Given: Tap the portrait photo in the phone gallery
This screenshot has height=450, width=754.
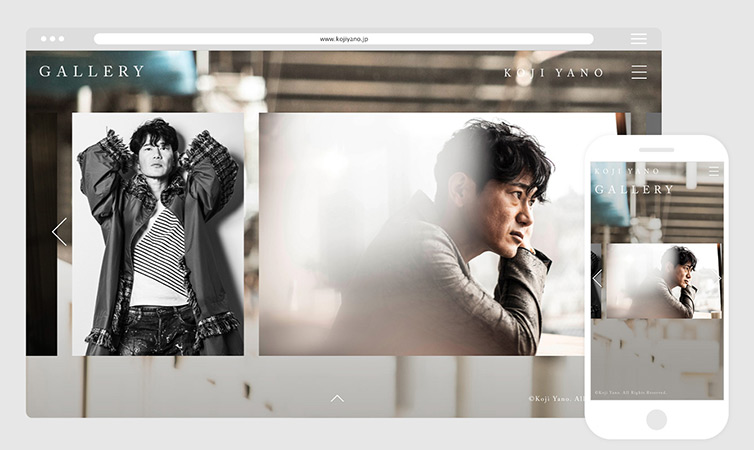Looking at the screenshot, I should [663, 281].
